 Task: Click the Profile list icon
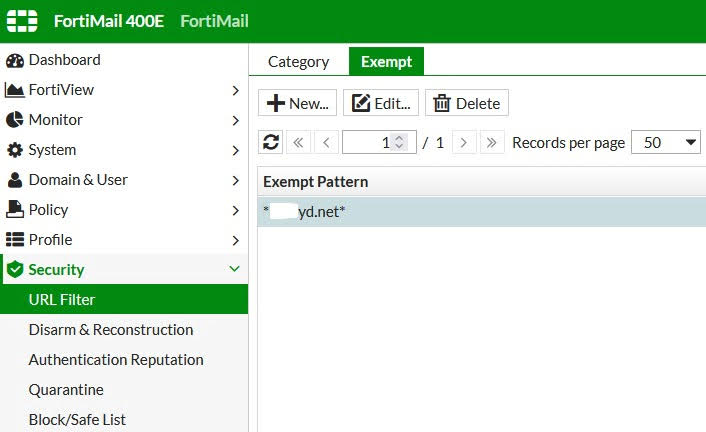click(x=15, y=240)
